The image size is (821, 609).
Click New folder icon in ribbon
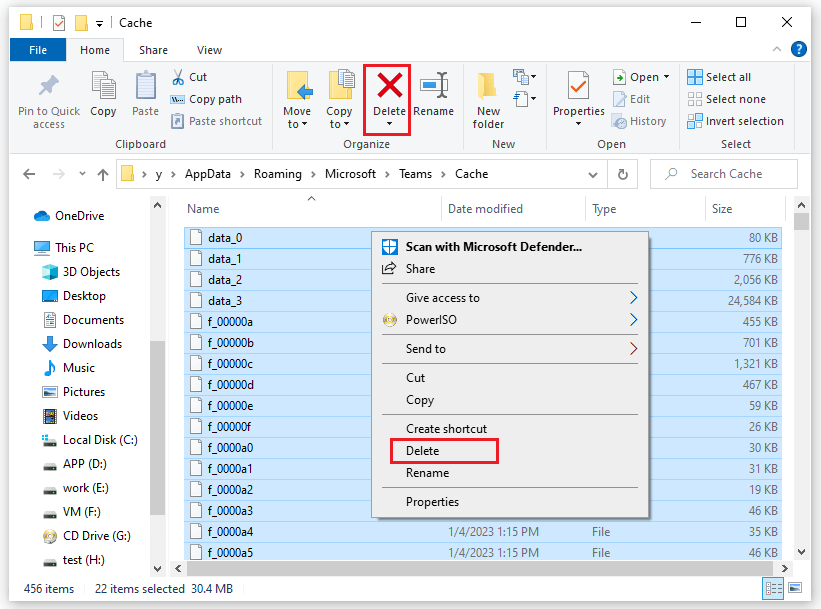[x=488, y=86]
